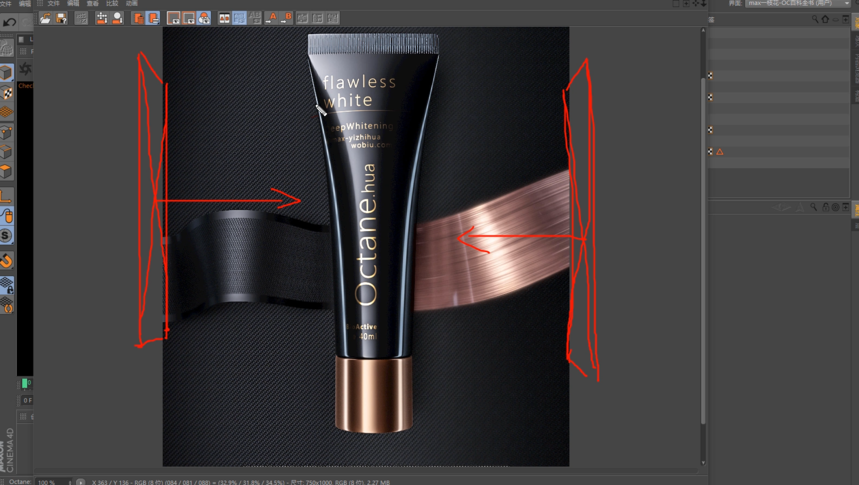
Task: Switch to Polygons mode
Action: pos(6,172)
